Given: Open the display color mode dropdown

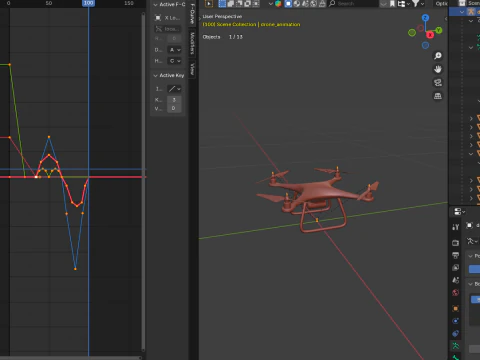Looking at the screenshot, I should click(x=175, y=50).
